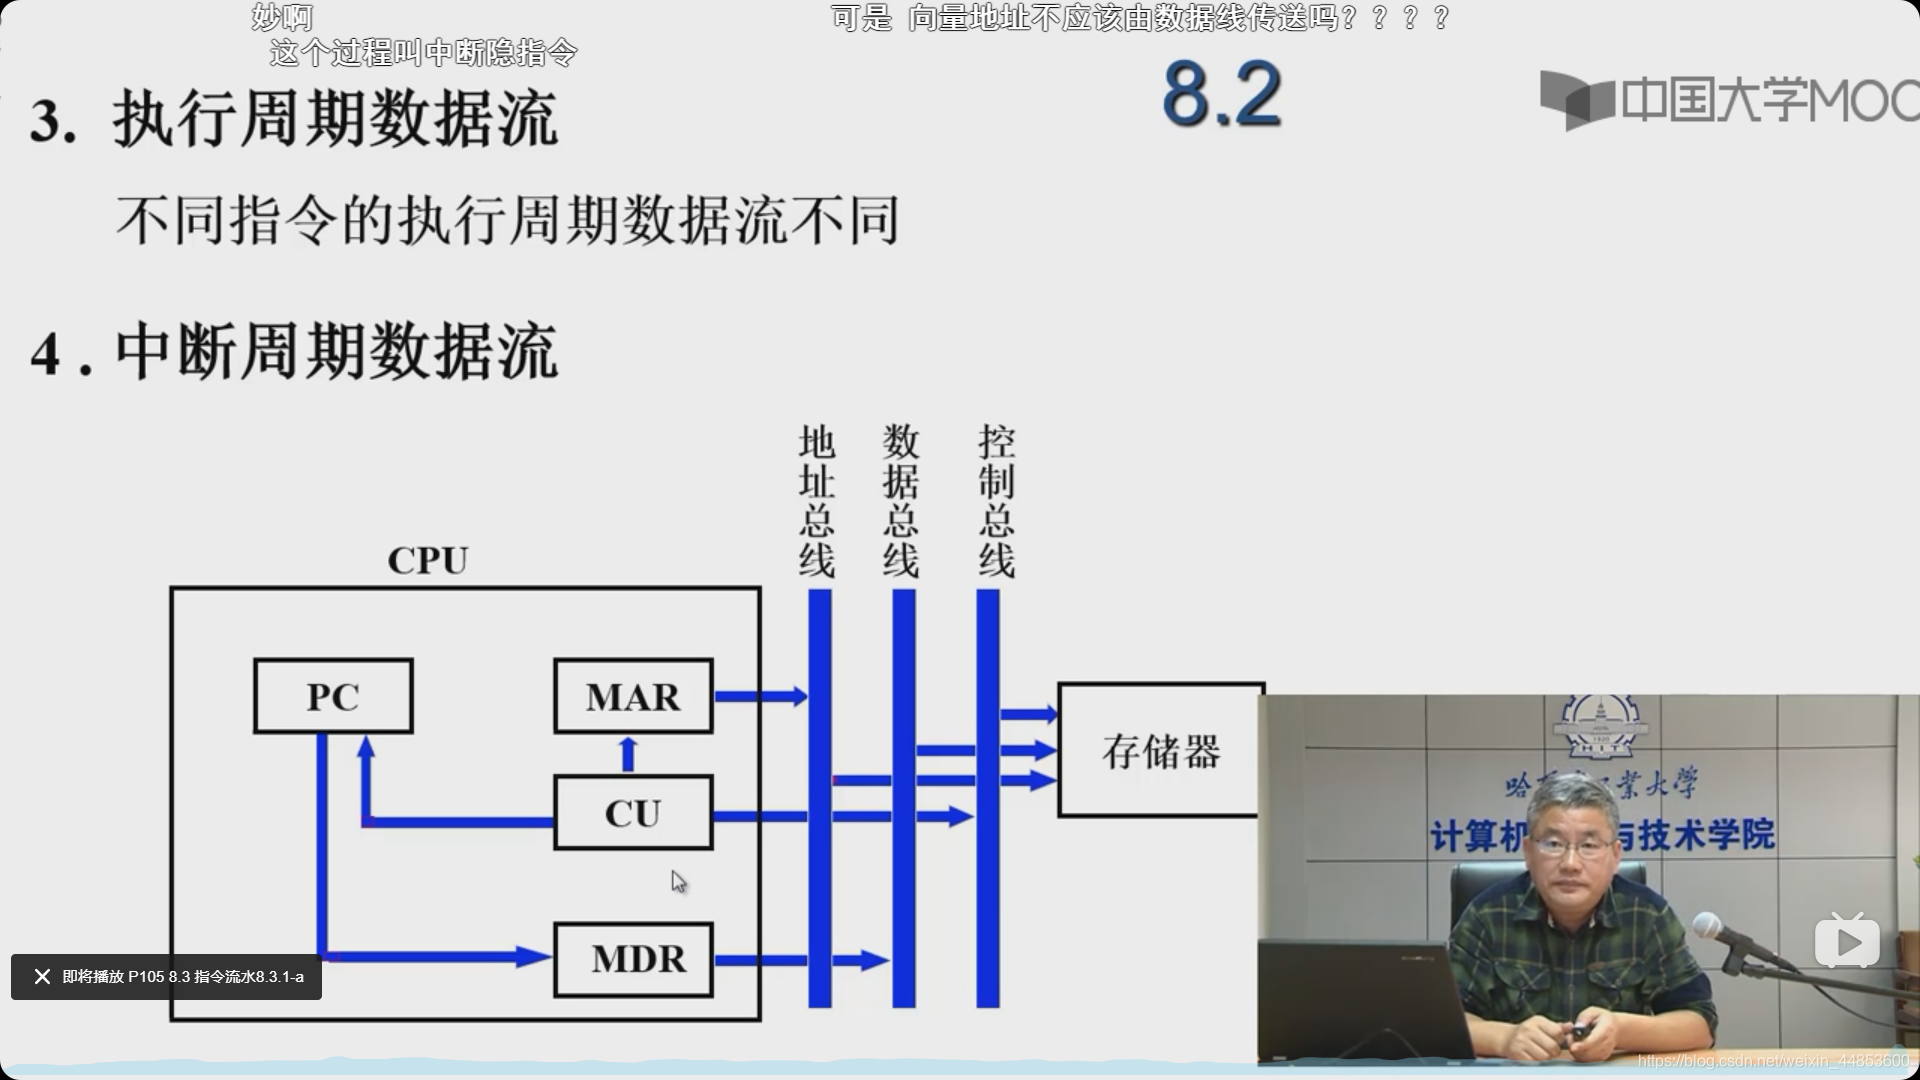Click the PC register block in CPU diagram
This screenshot has width=1920, height=1080.
(334, 696)
